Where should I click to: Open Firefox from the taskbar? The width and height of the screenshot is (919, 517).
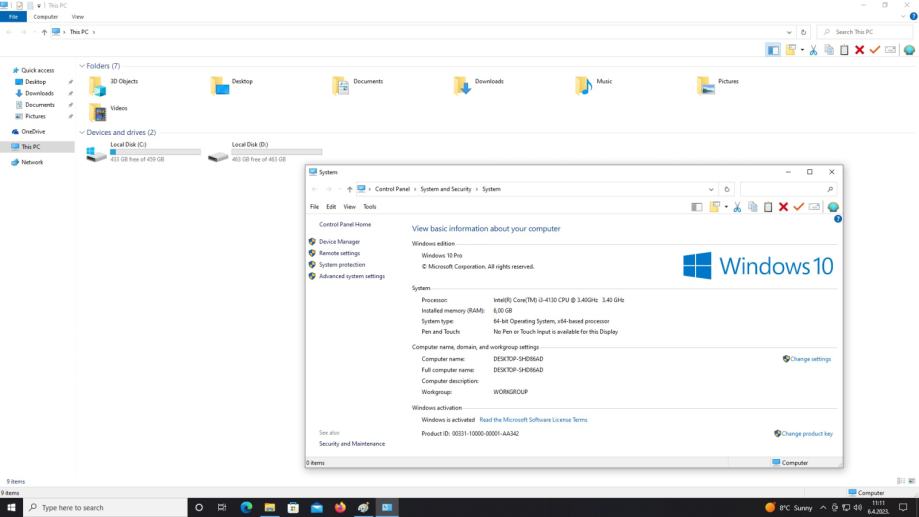[340, 507]
